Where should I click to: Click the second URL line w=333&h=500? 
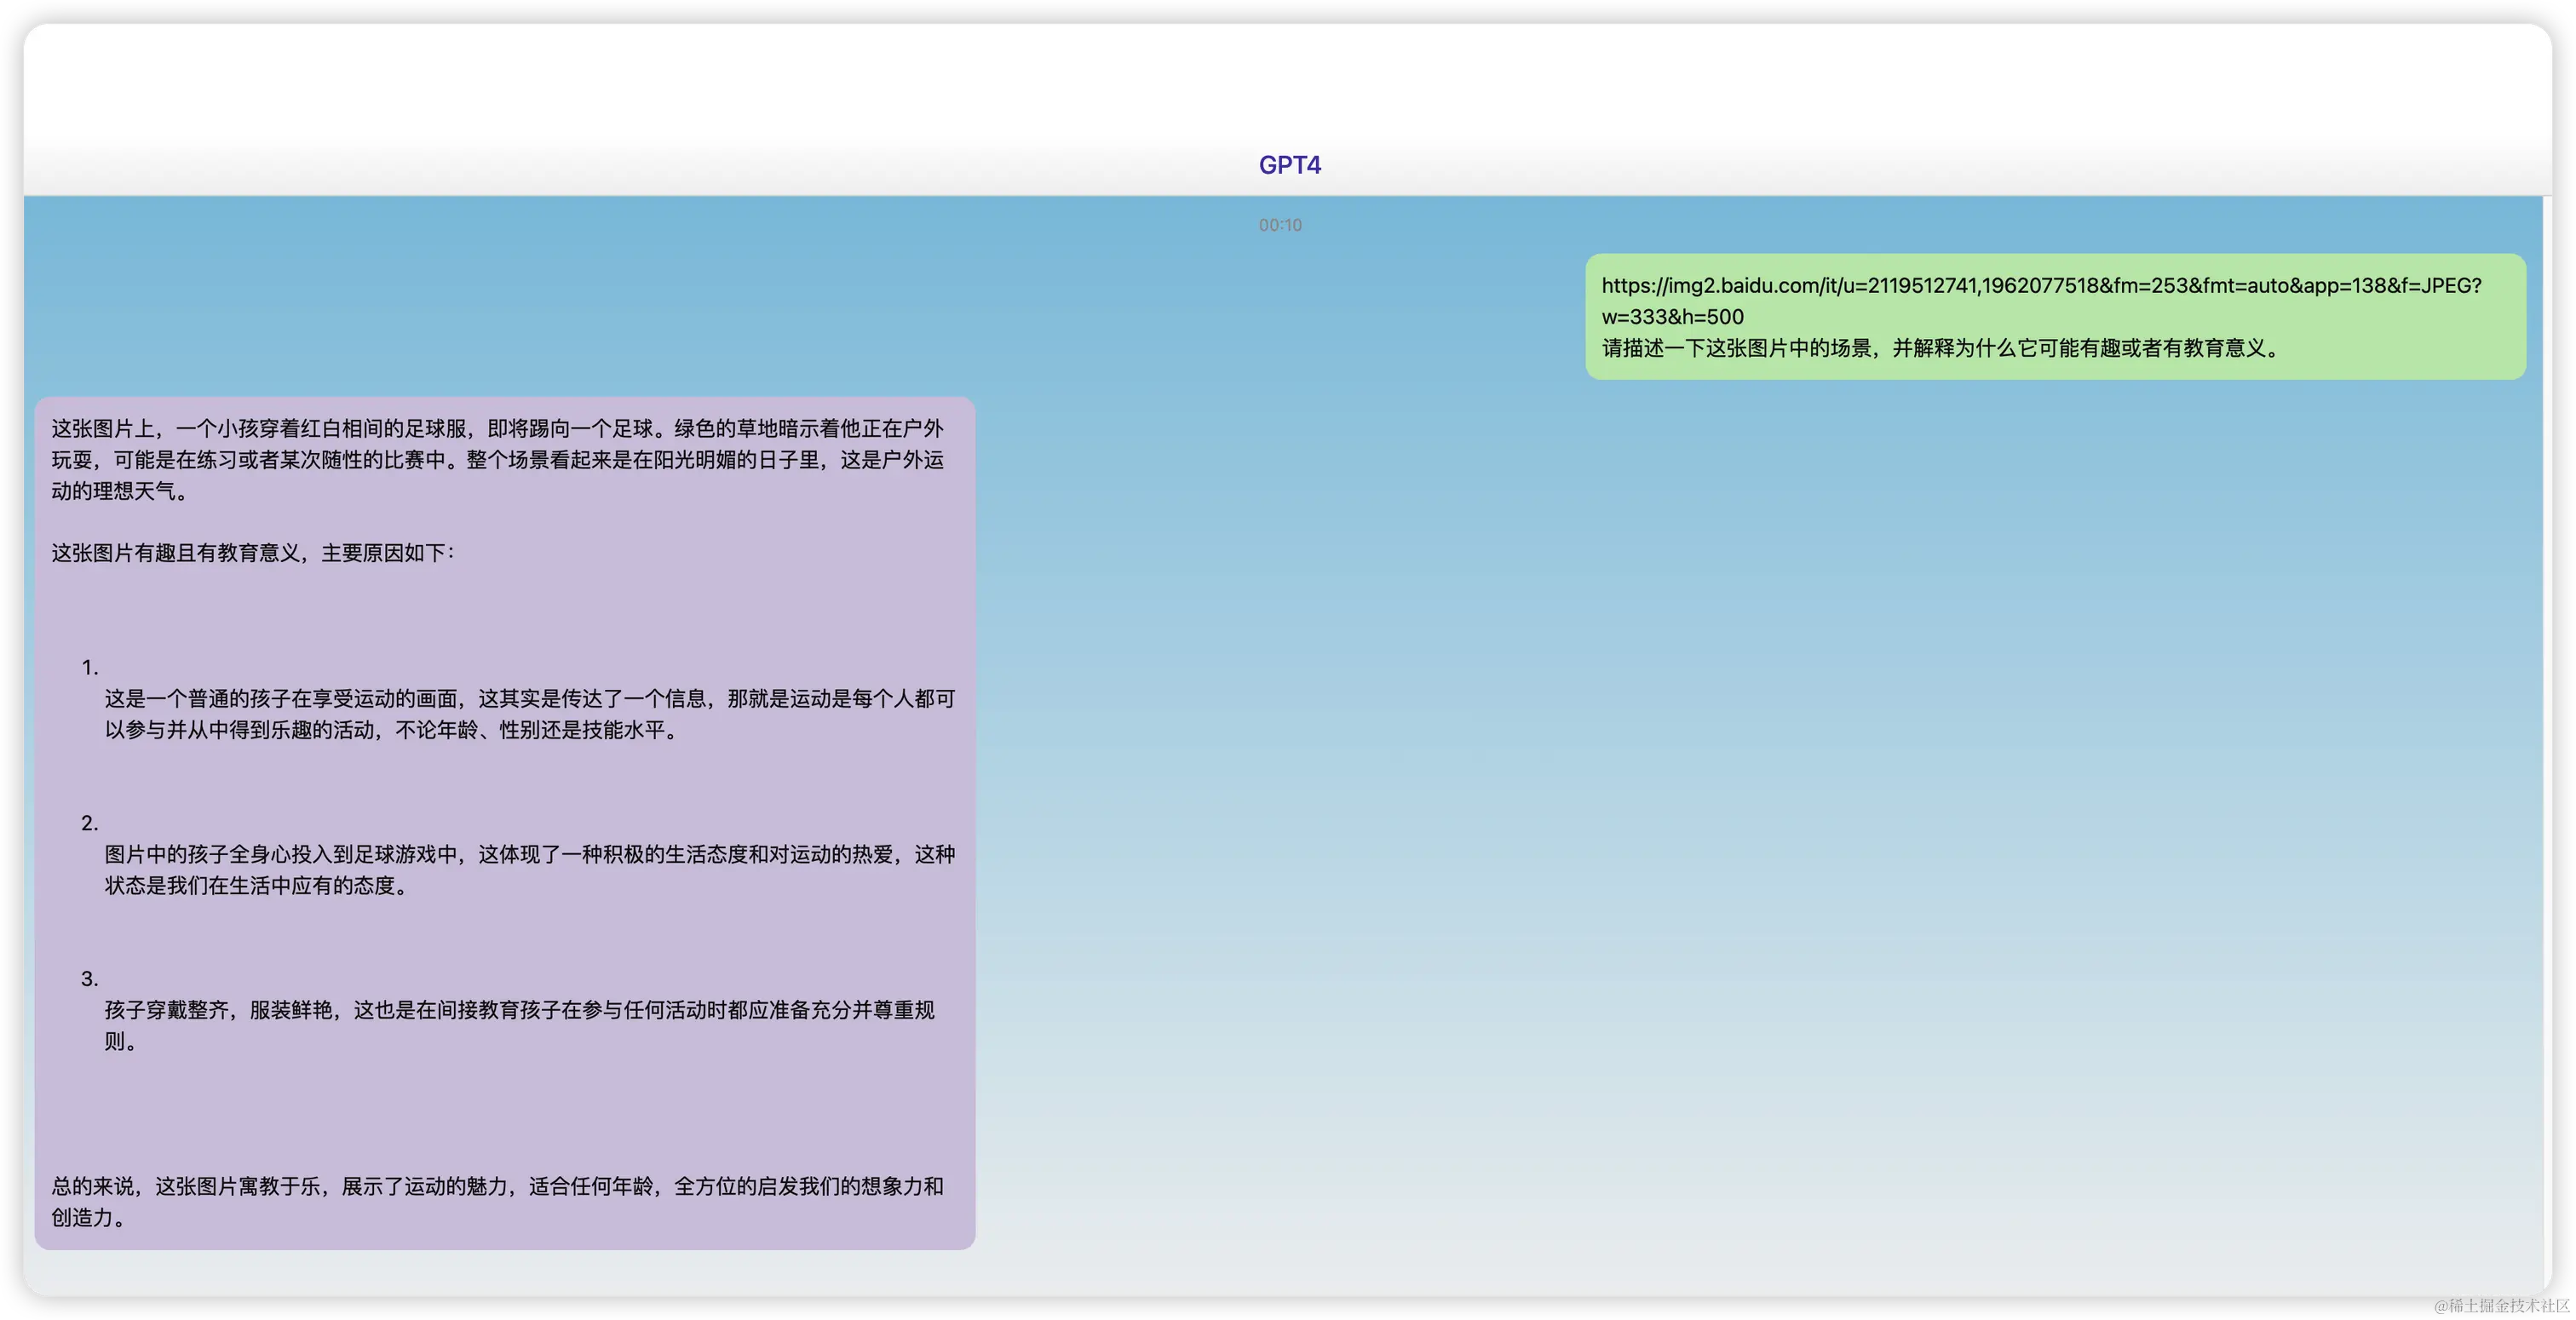(1672, 317)
